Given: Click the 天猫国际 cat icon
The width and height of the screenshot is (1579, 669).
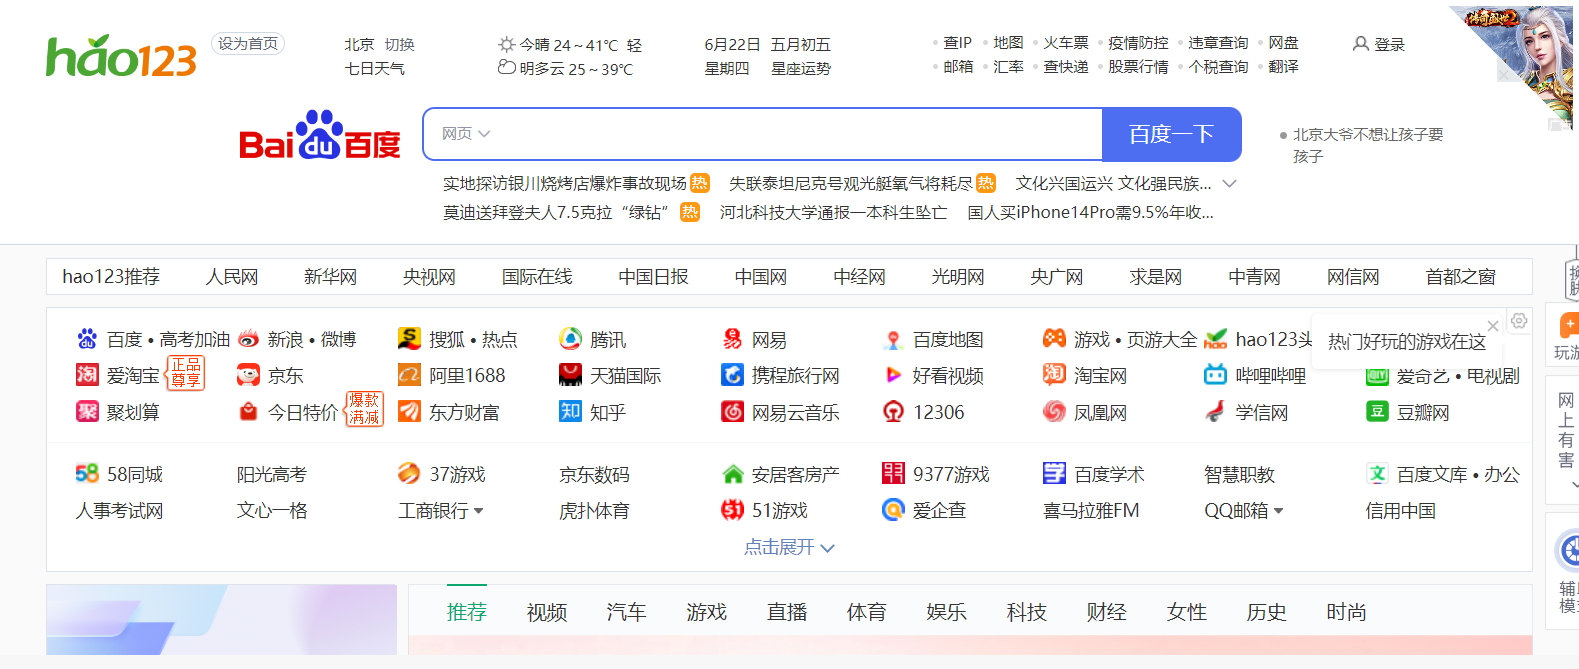Looking at the screenshot, I should click(x=570, y=375).
